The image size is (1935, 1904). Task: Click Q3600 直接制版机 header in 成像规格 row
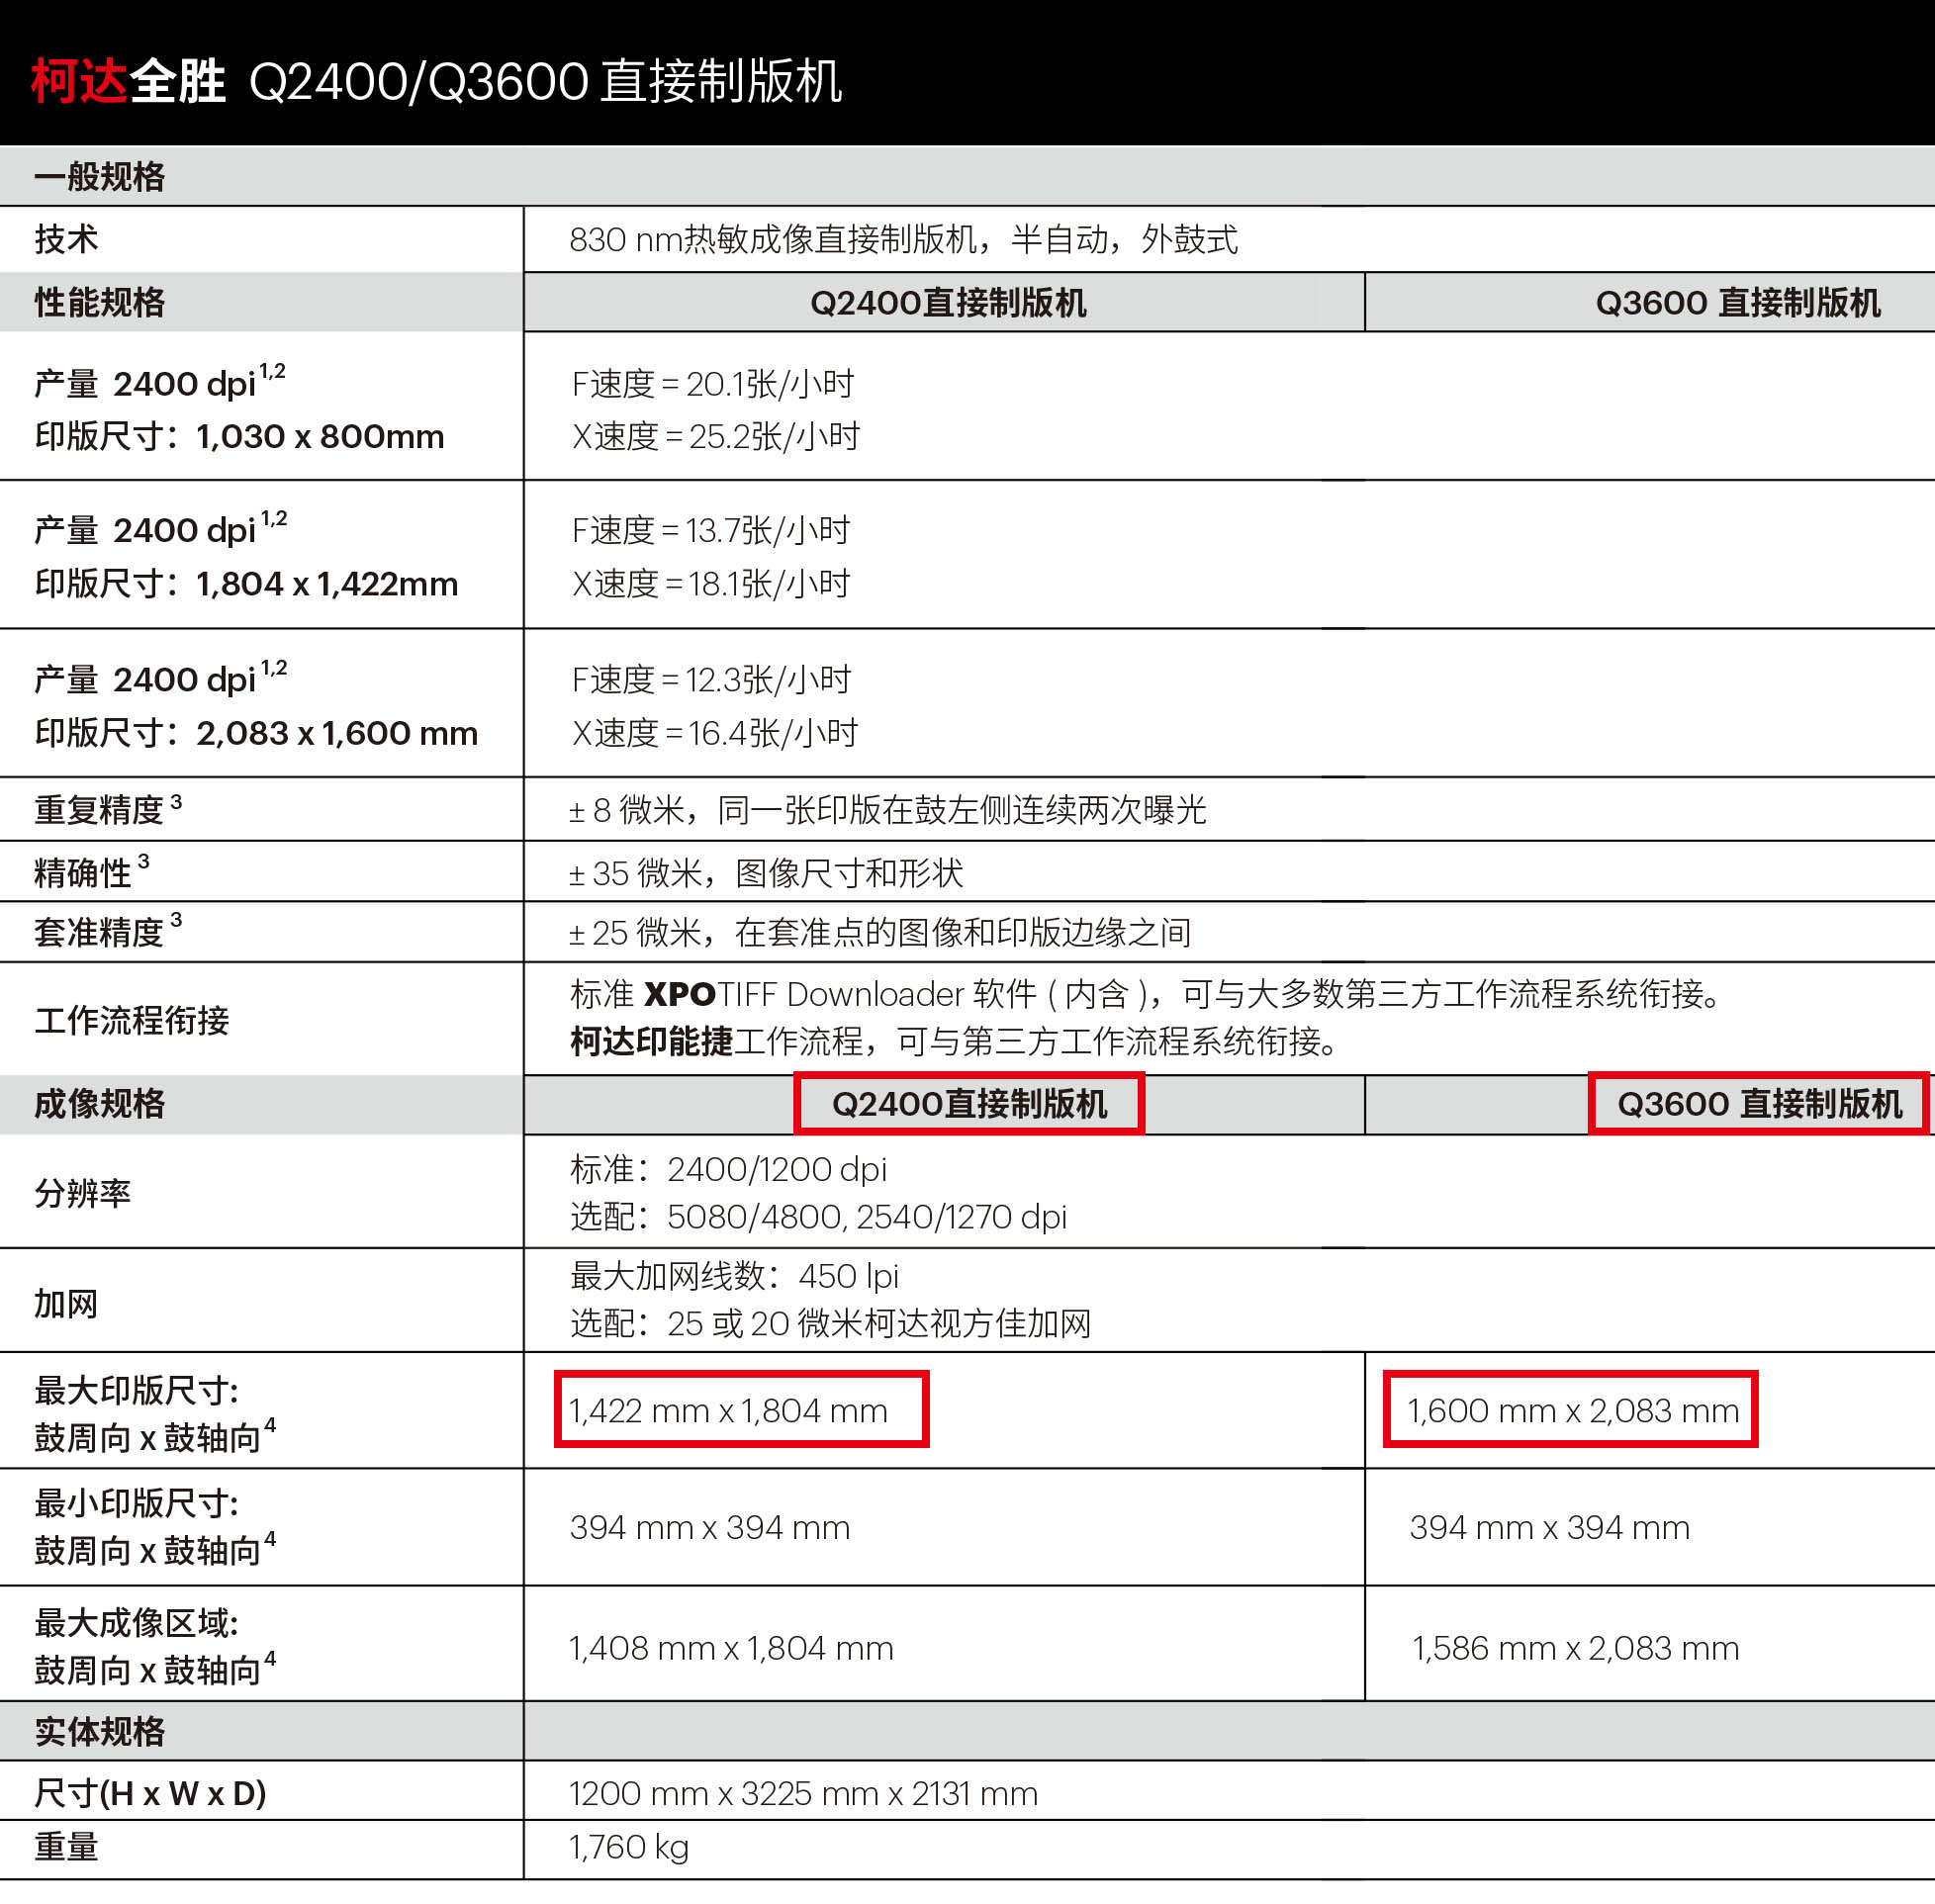[x=1759, y=1104]
